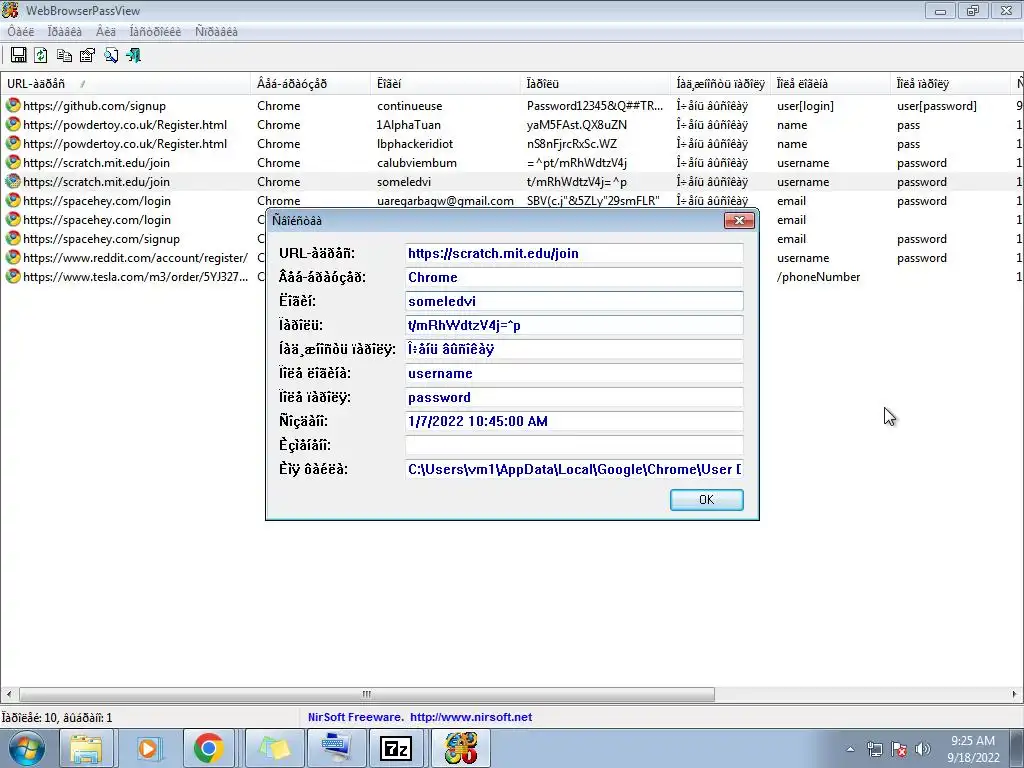Click the Find toolbar icon

(x=110, y=56)
